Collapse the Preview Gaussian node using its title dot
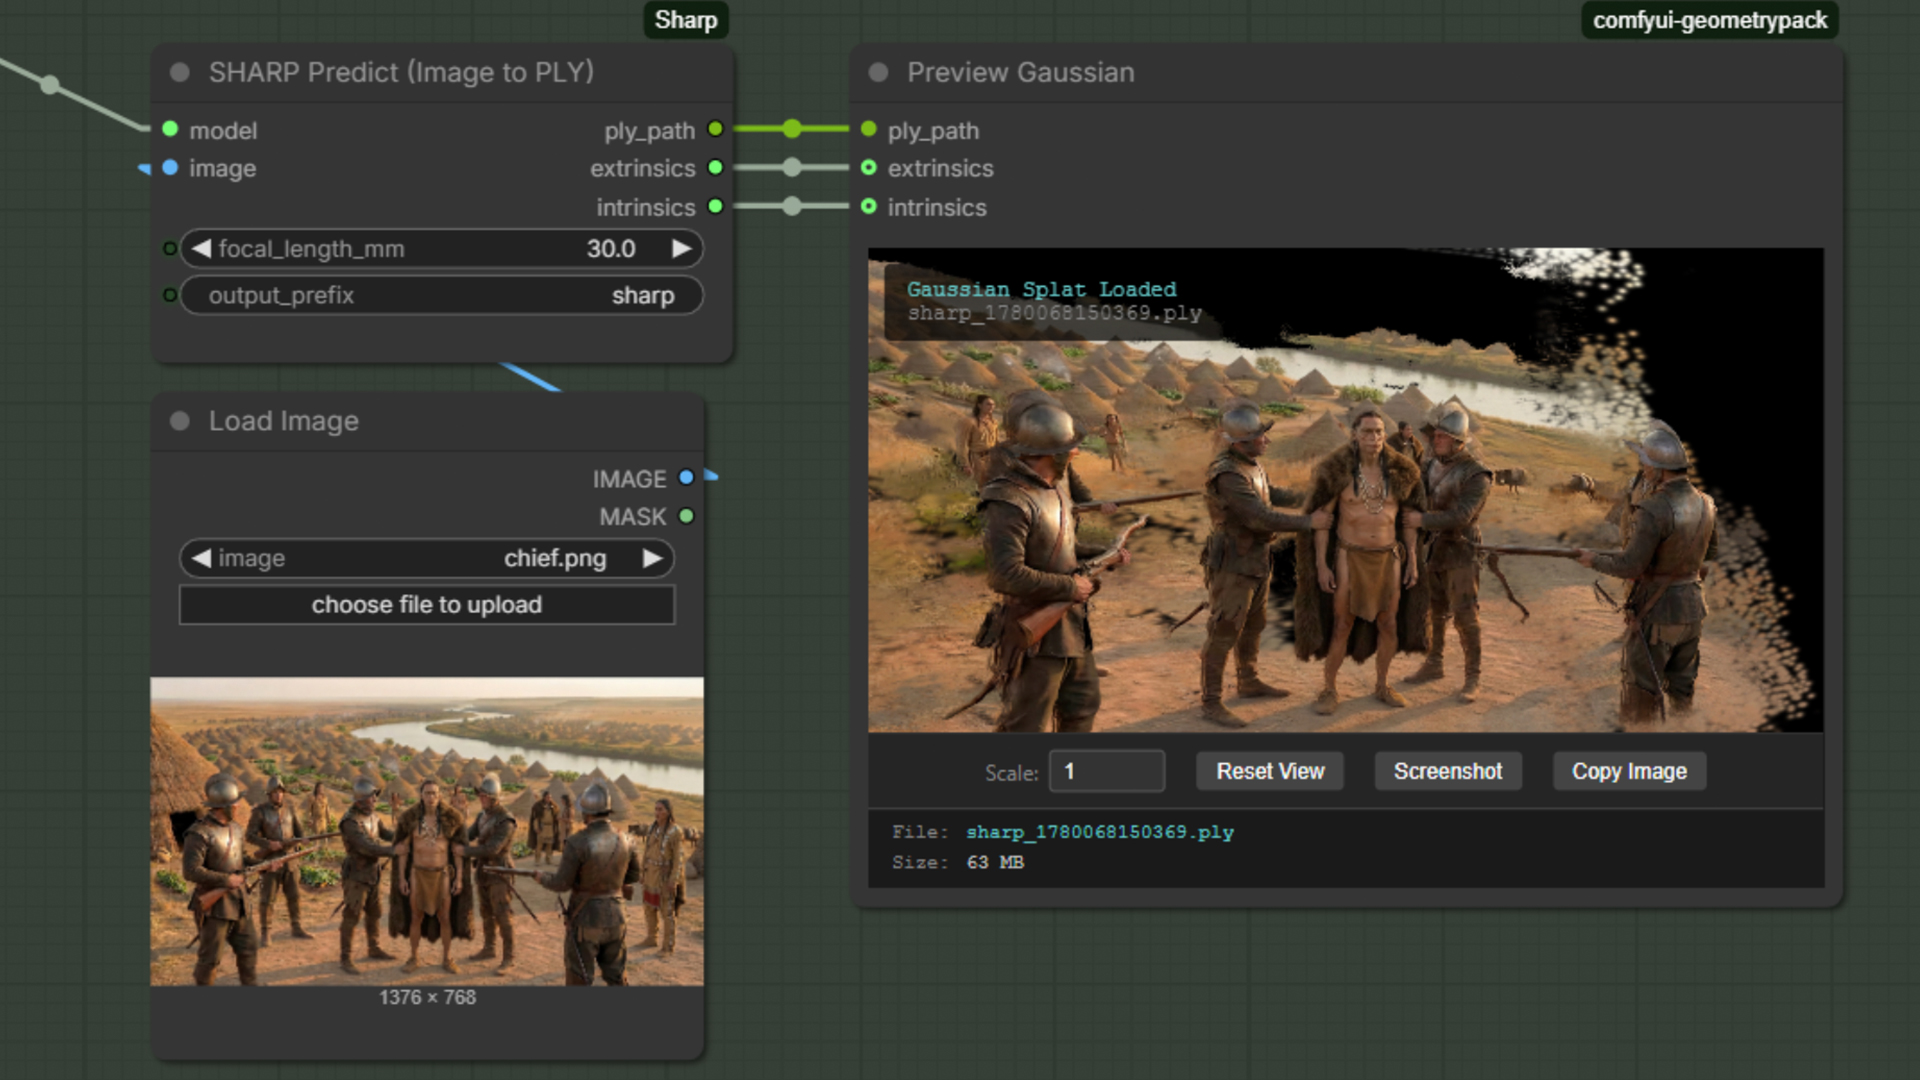 [878, 72]
